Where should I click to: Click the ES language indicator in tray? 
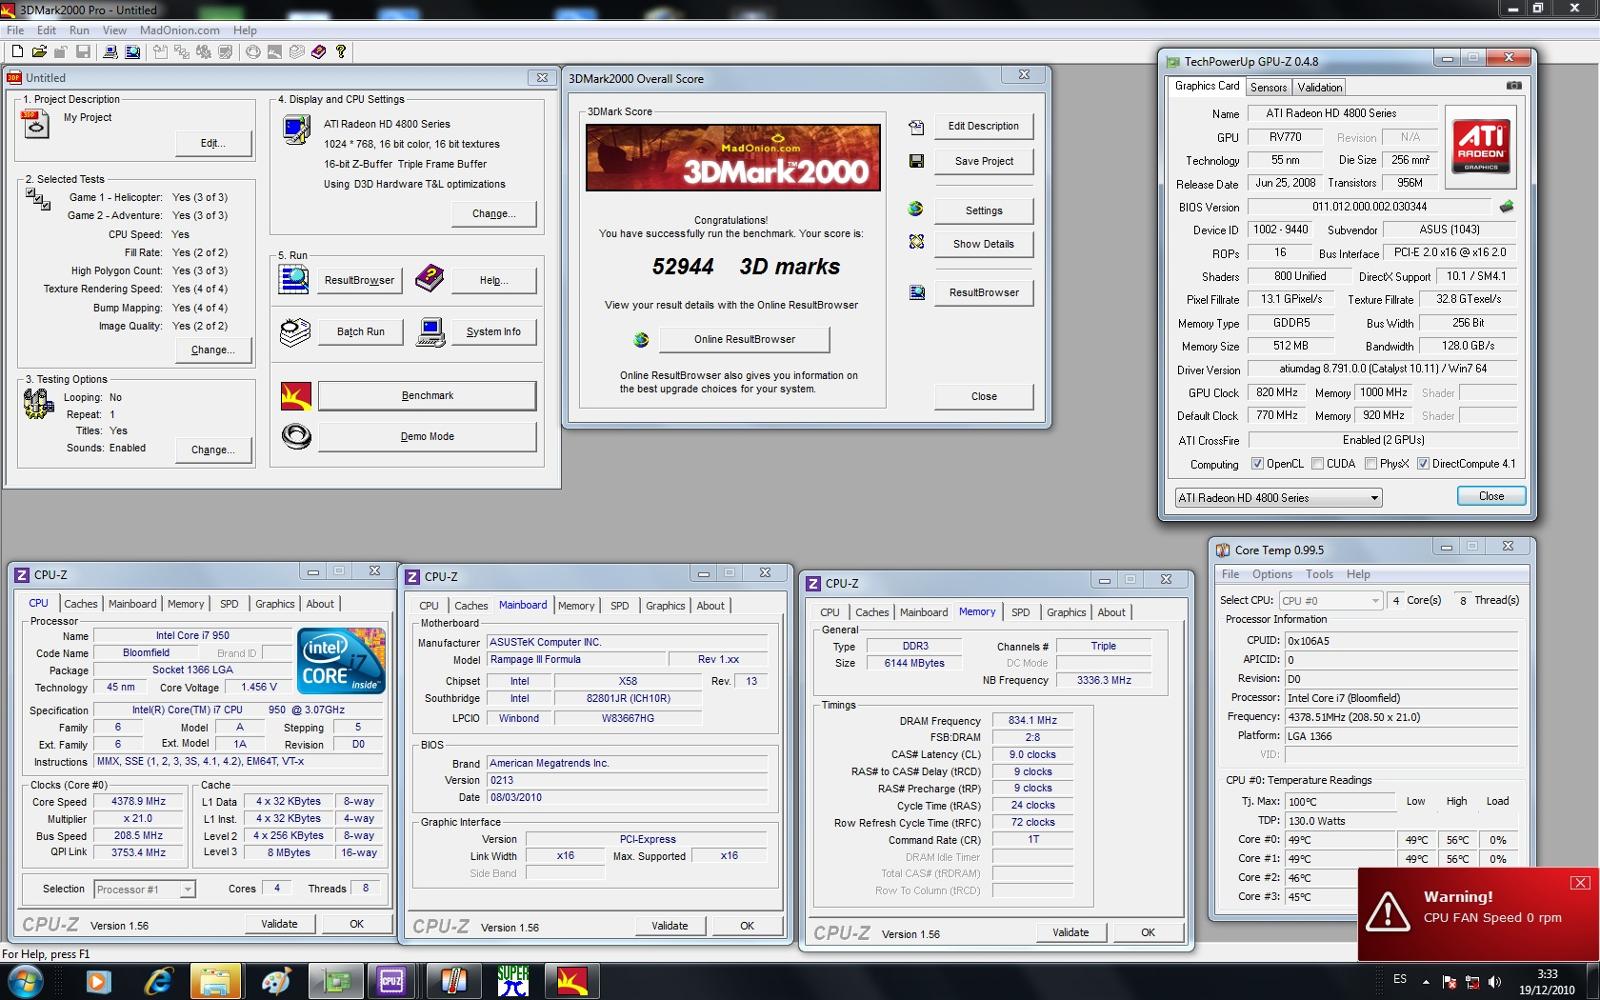[x=1400, y=979]
